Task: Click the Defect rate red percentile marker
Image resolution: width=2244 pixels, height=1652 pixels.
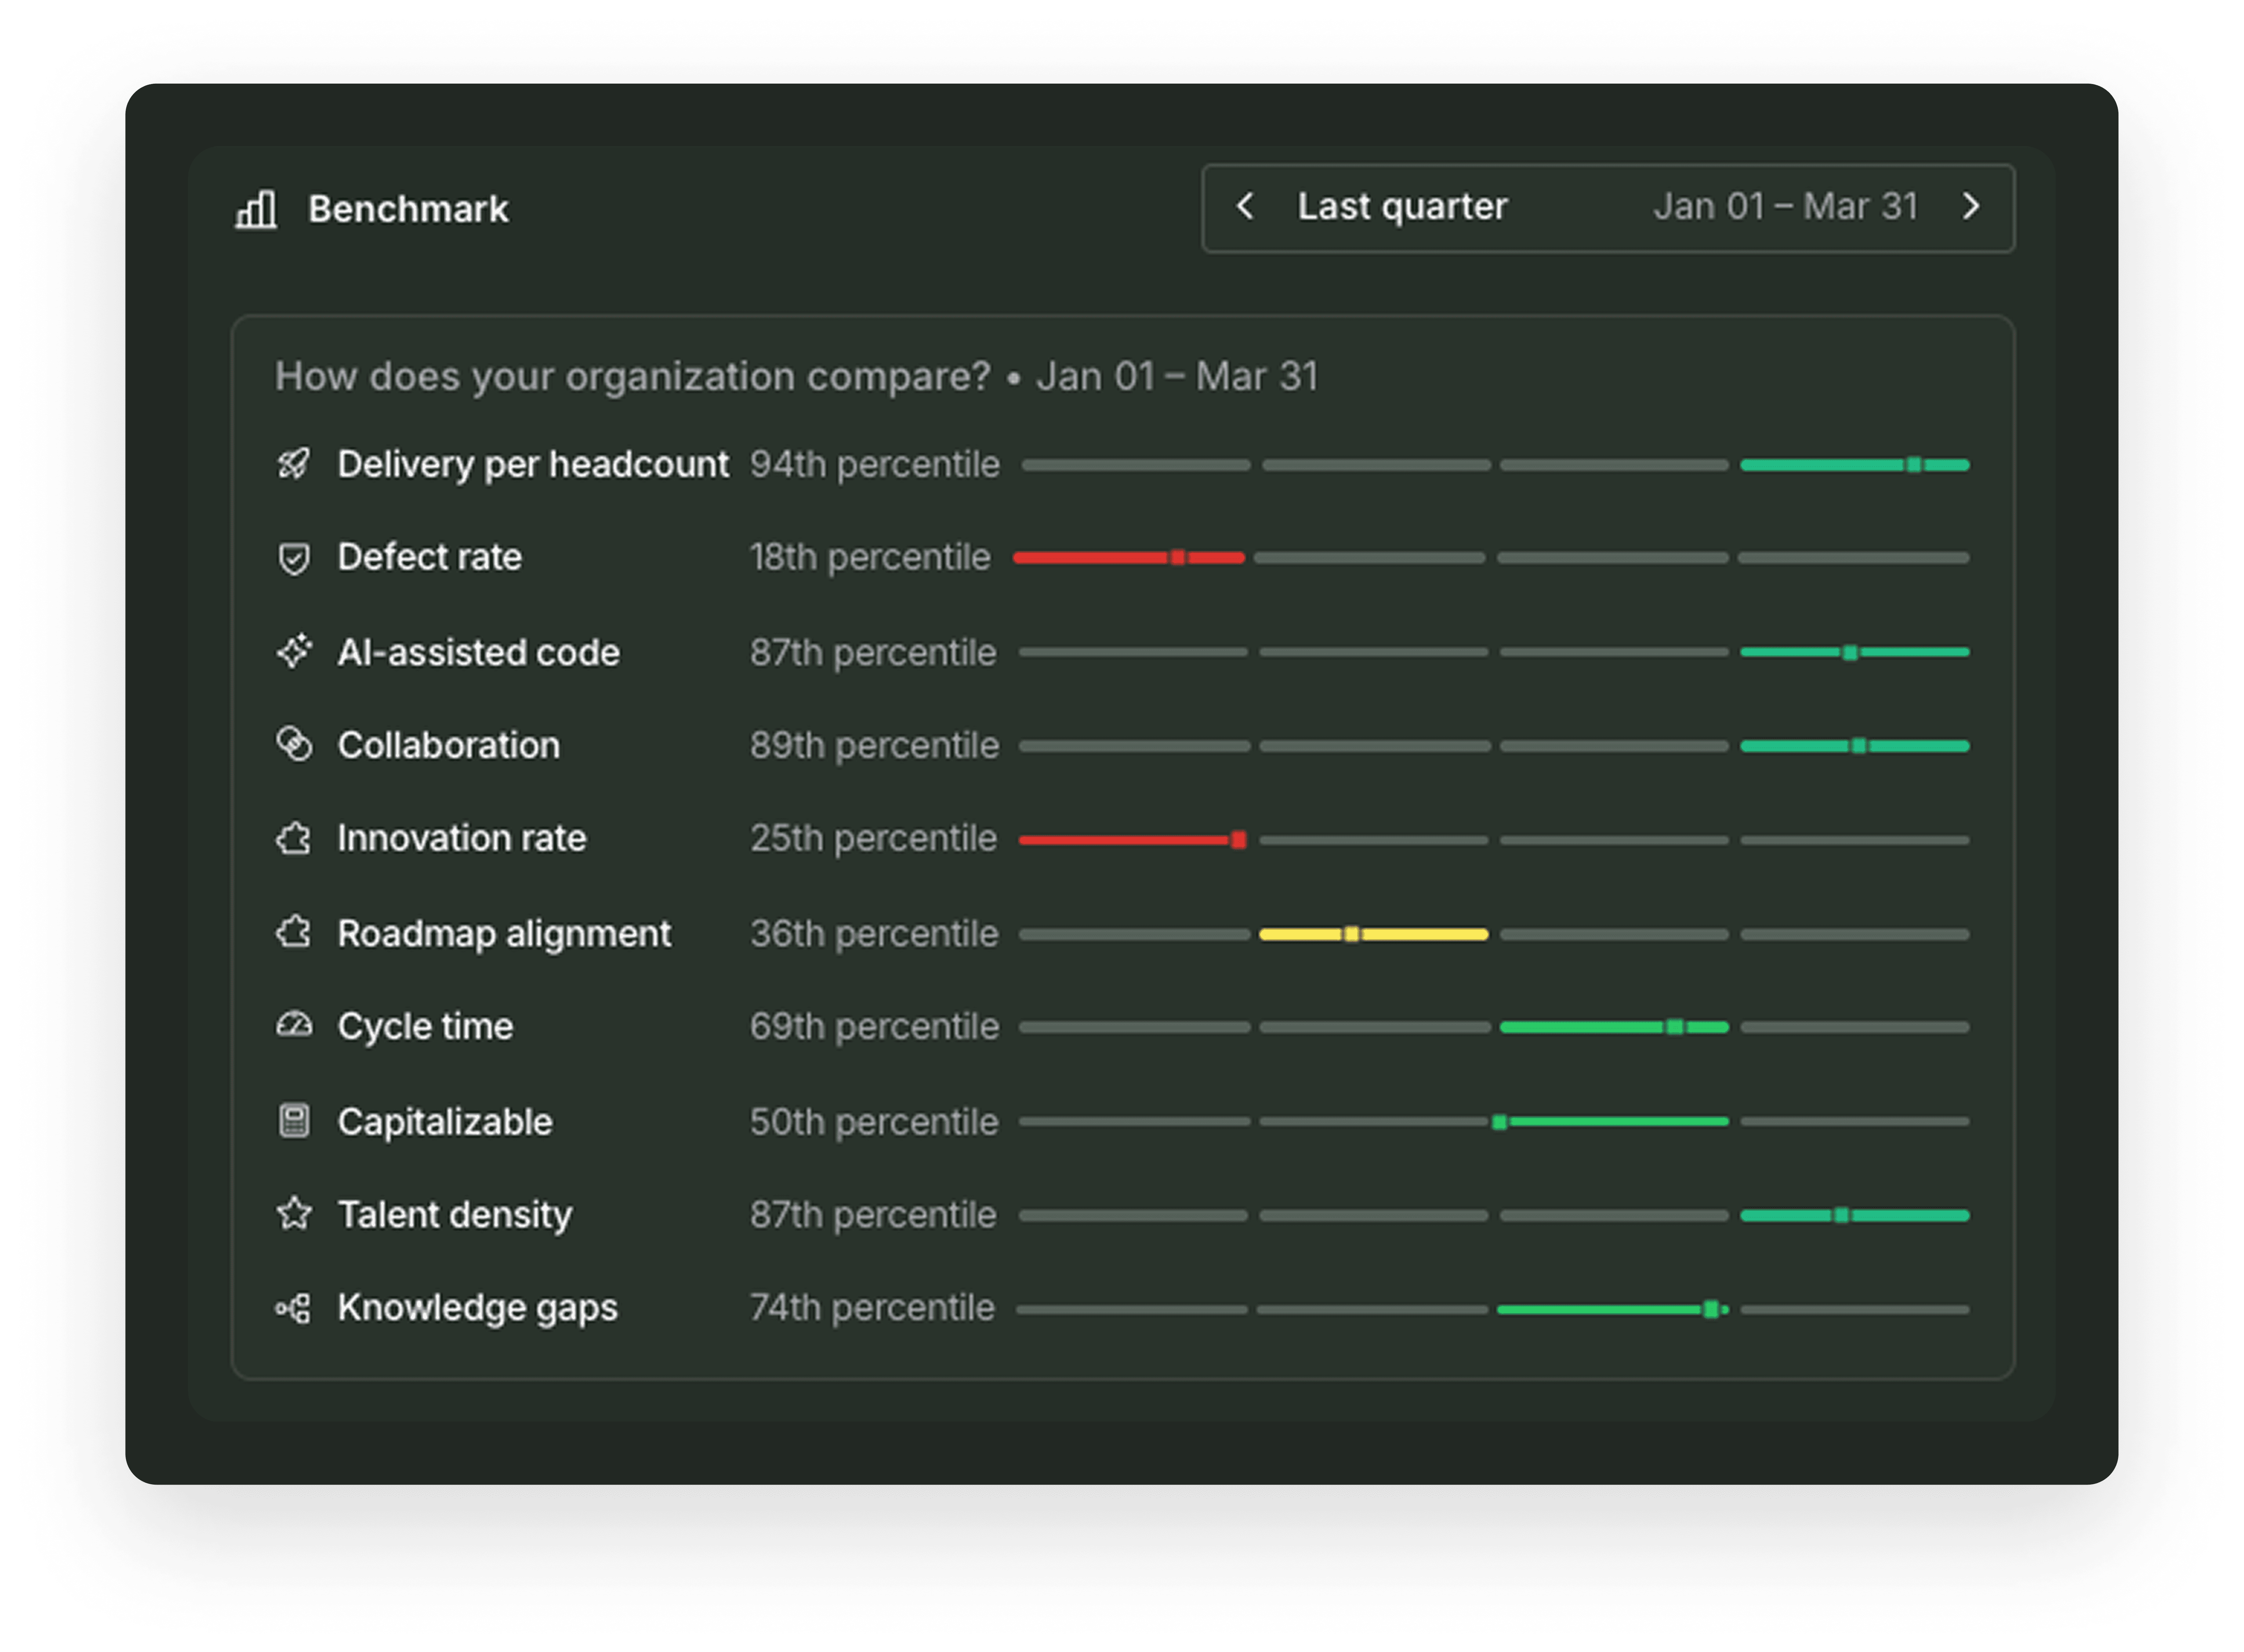Action: [1178, 557]
